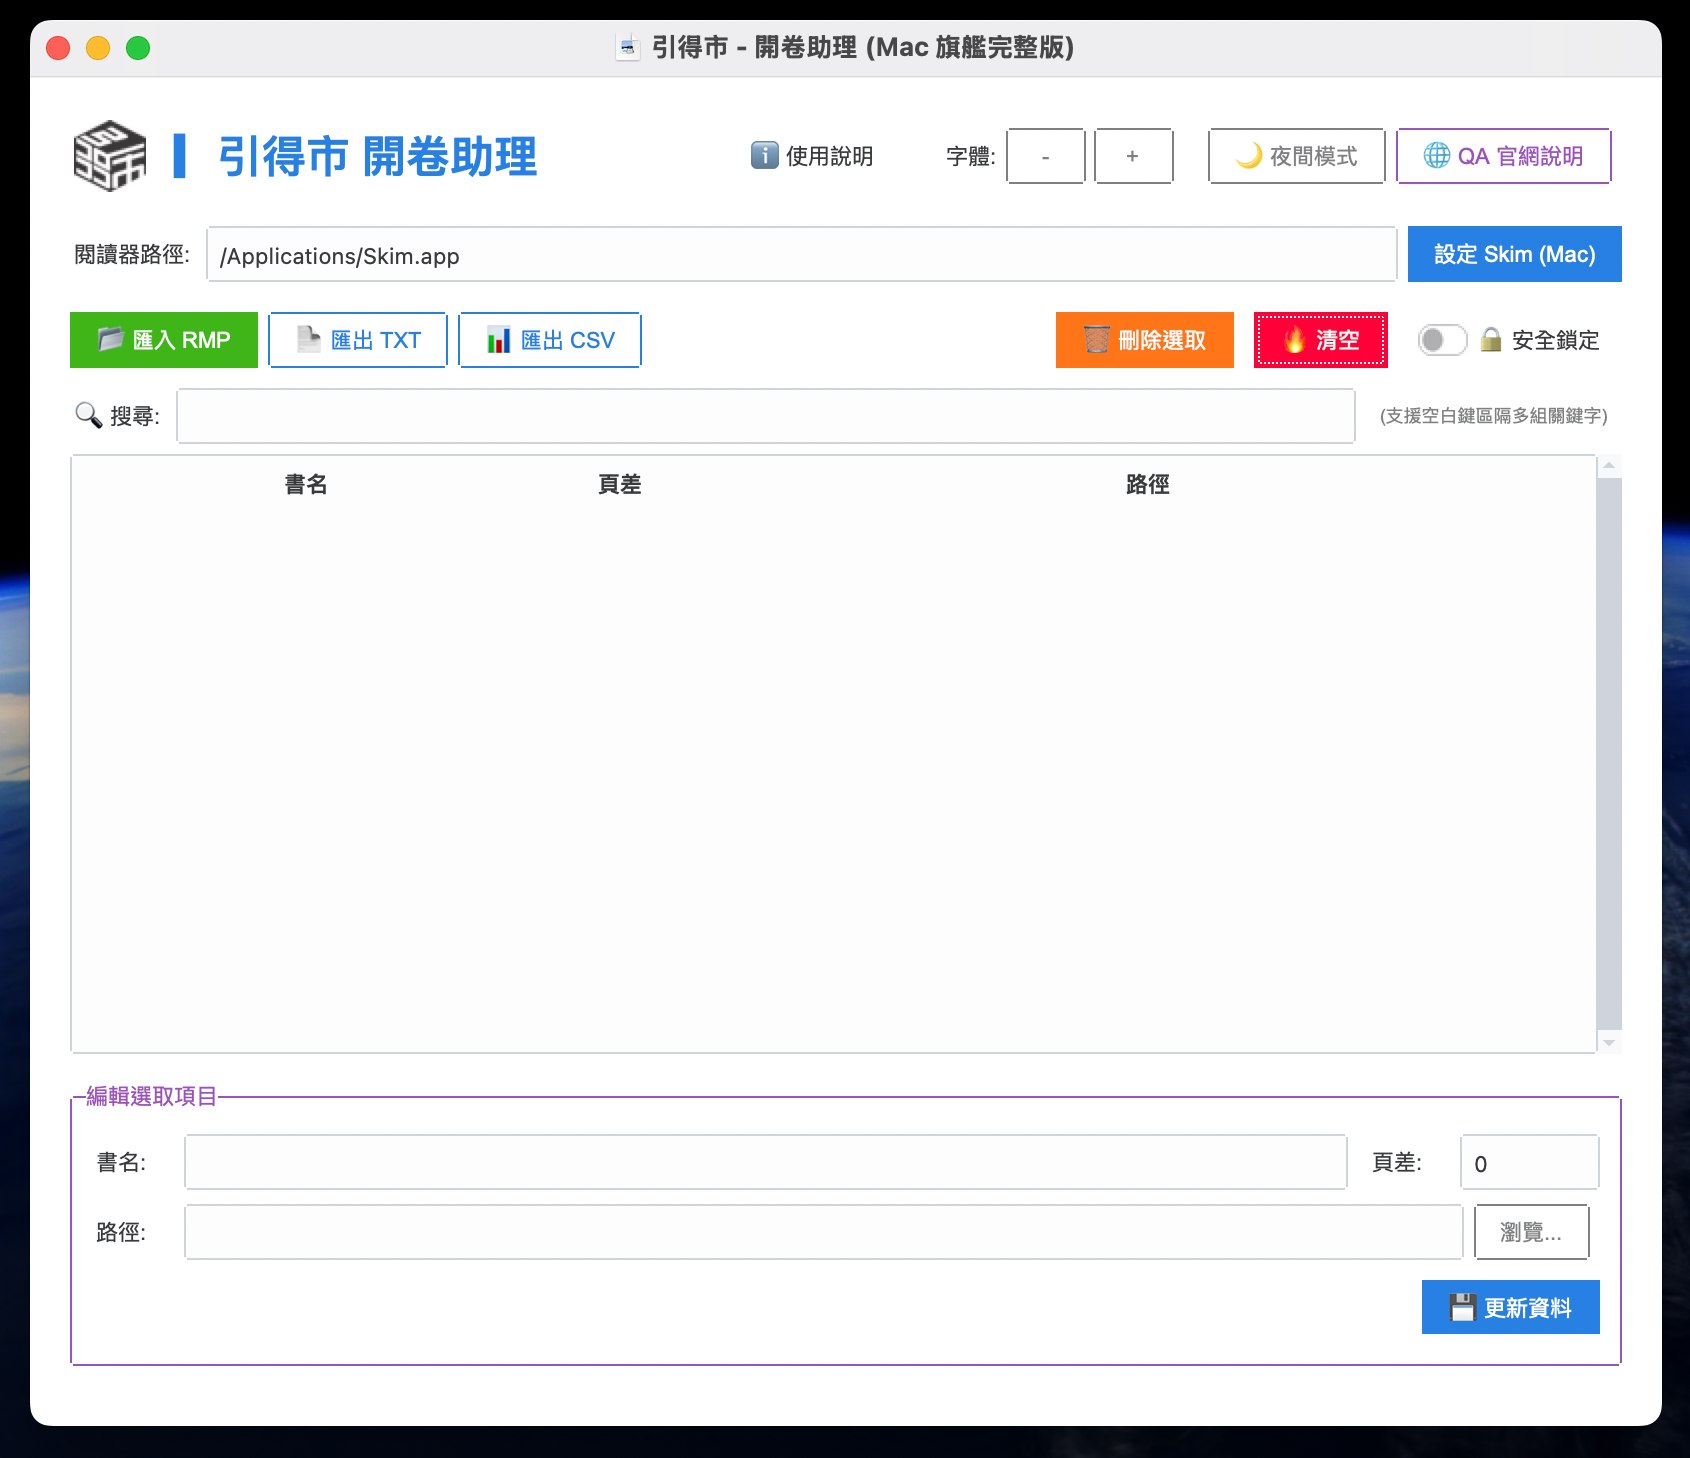Sort by the 頁差 column header
Screen dimensions: 1690x1458
pyautogui.click(x=619, y=485)
